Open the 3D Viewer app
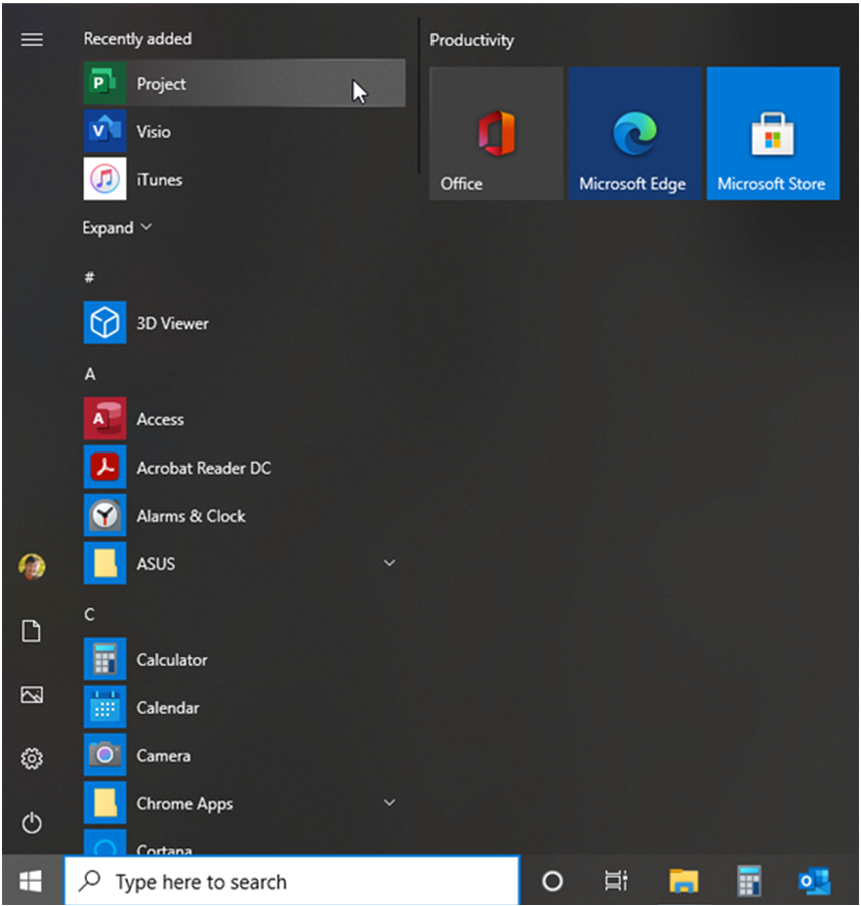 [x=172, y=324]
